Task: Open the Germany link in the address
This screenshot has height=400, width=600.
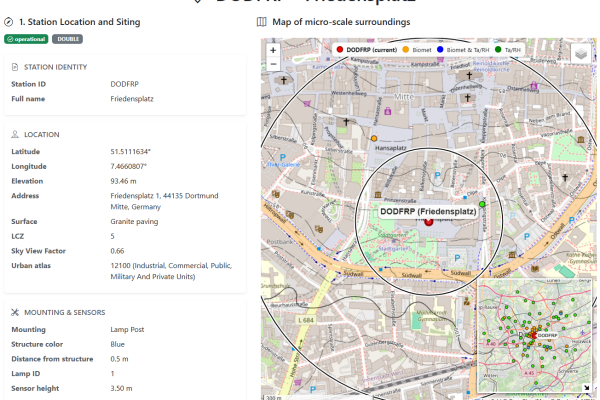Action: pos(146,206)
